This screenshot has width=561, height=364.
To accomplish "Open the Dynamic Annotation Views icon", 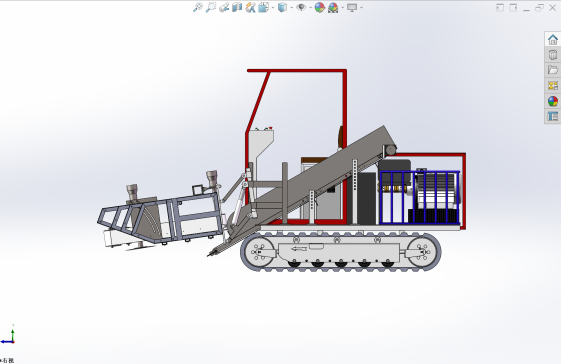I will (x=250, y=7).
